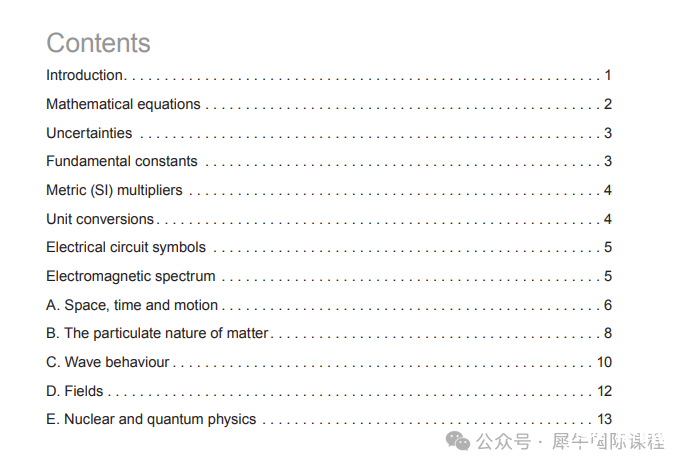Click page number 13 for Nuclear physics
Screen dimensions: 686x468
click(x=605, y=419)
